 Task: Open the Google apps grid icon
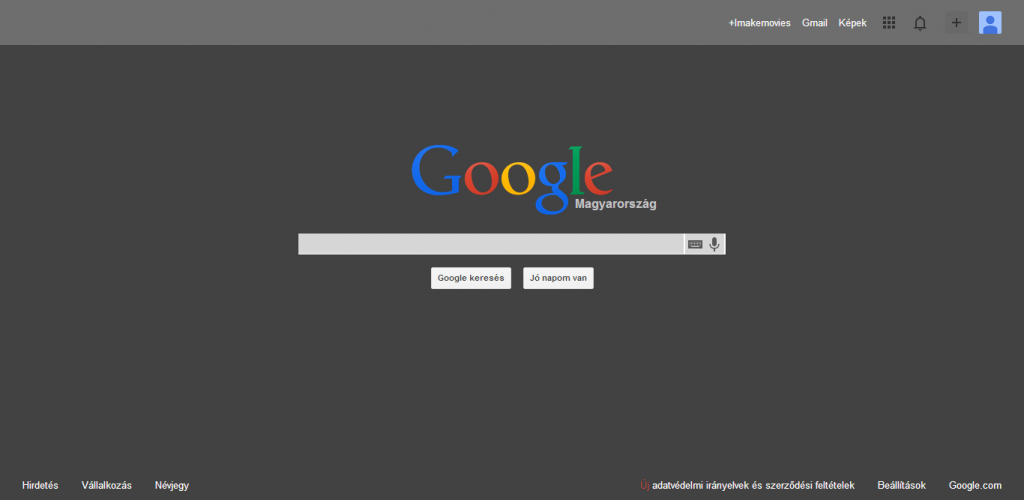tap(889, 23)
